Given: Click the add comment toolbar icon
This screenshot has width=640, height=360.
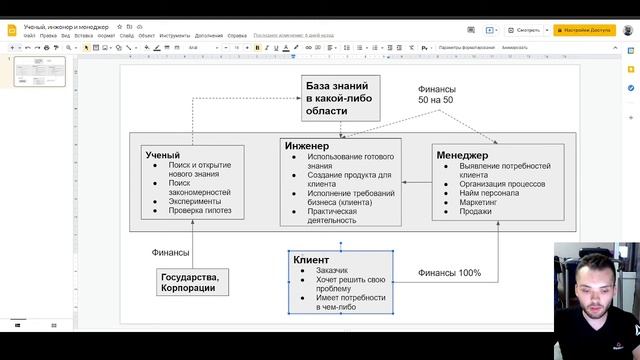Looking at the screenshot, I should coord(318,48).
